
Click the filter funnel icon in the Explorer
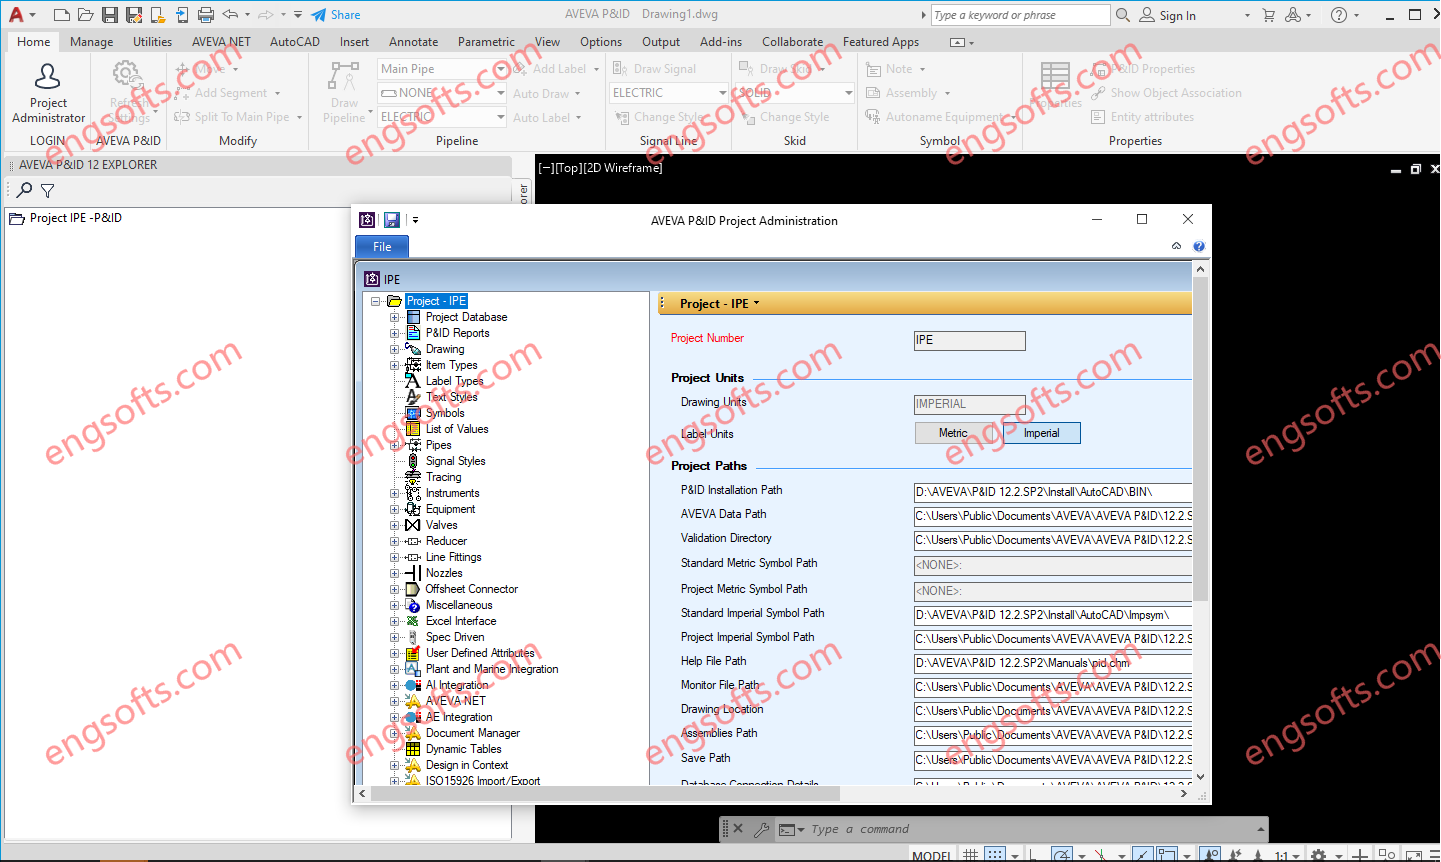tap(46, 191)
